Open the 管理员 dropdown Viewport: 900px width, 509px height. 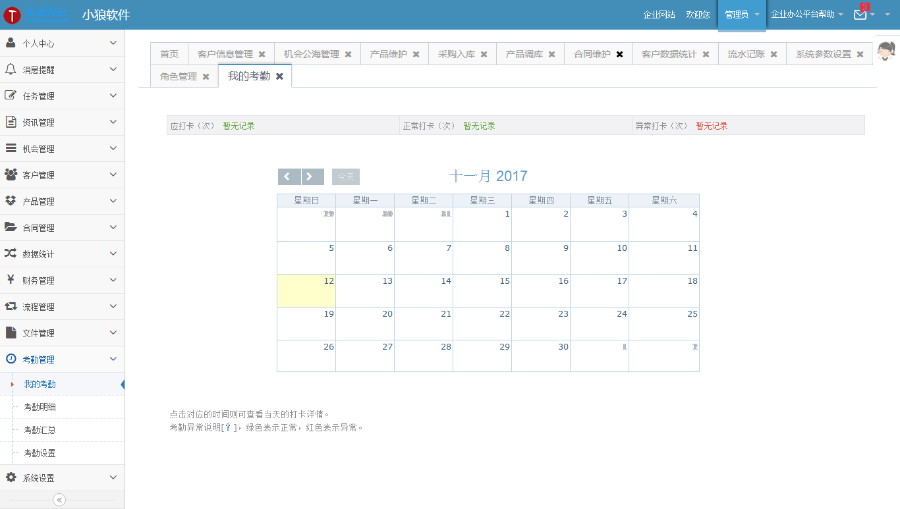742,15
